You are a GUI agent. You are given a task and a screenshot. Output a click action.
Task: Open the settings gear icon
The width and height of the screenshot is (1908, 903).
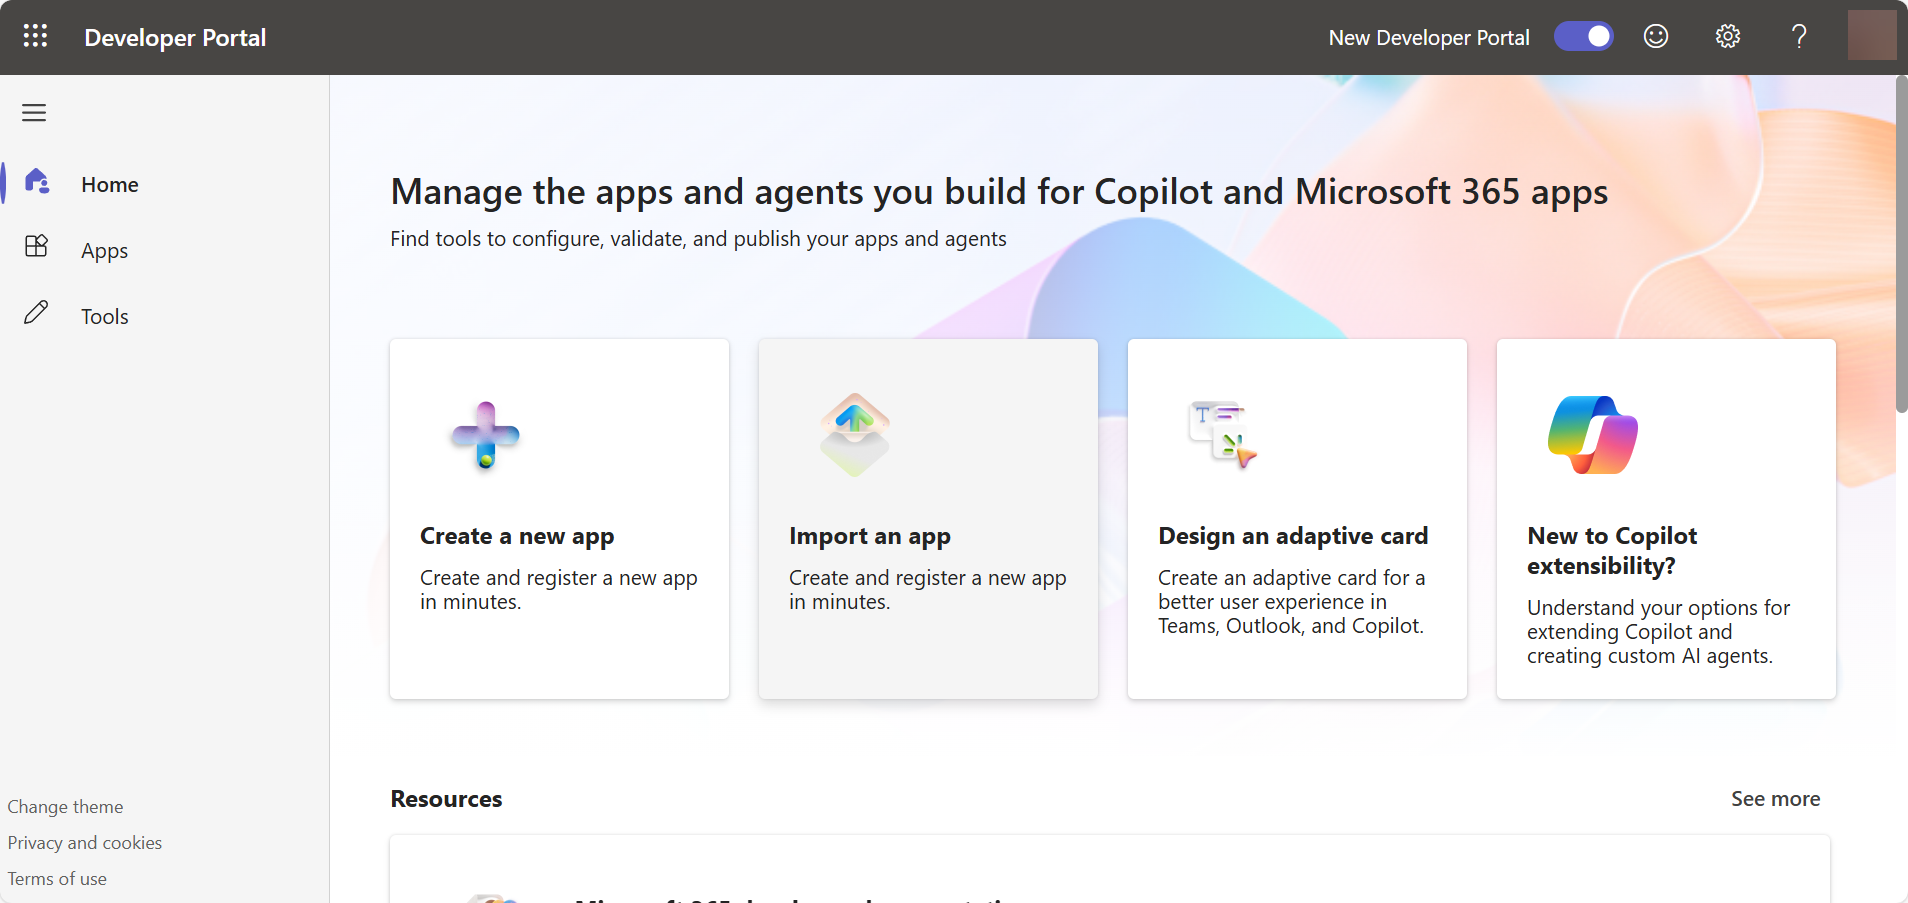click(x=1727, y=37)
